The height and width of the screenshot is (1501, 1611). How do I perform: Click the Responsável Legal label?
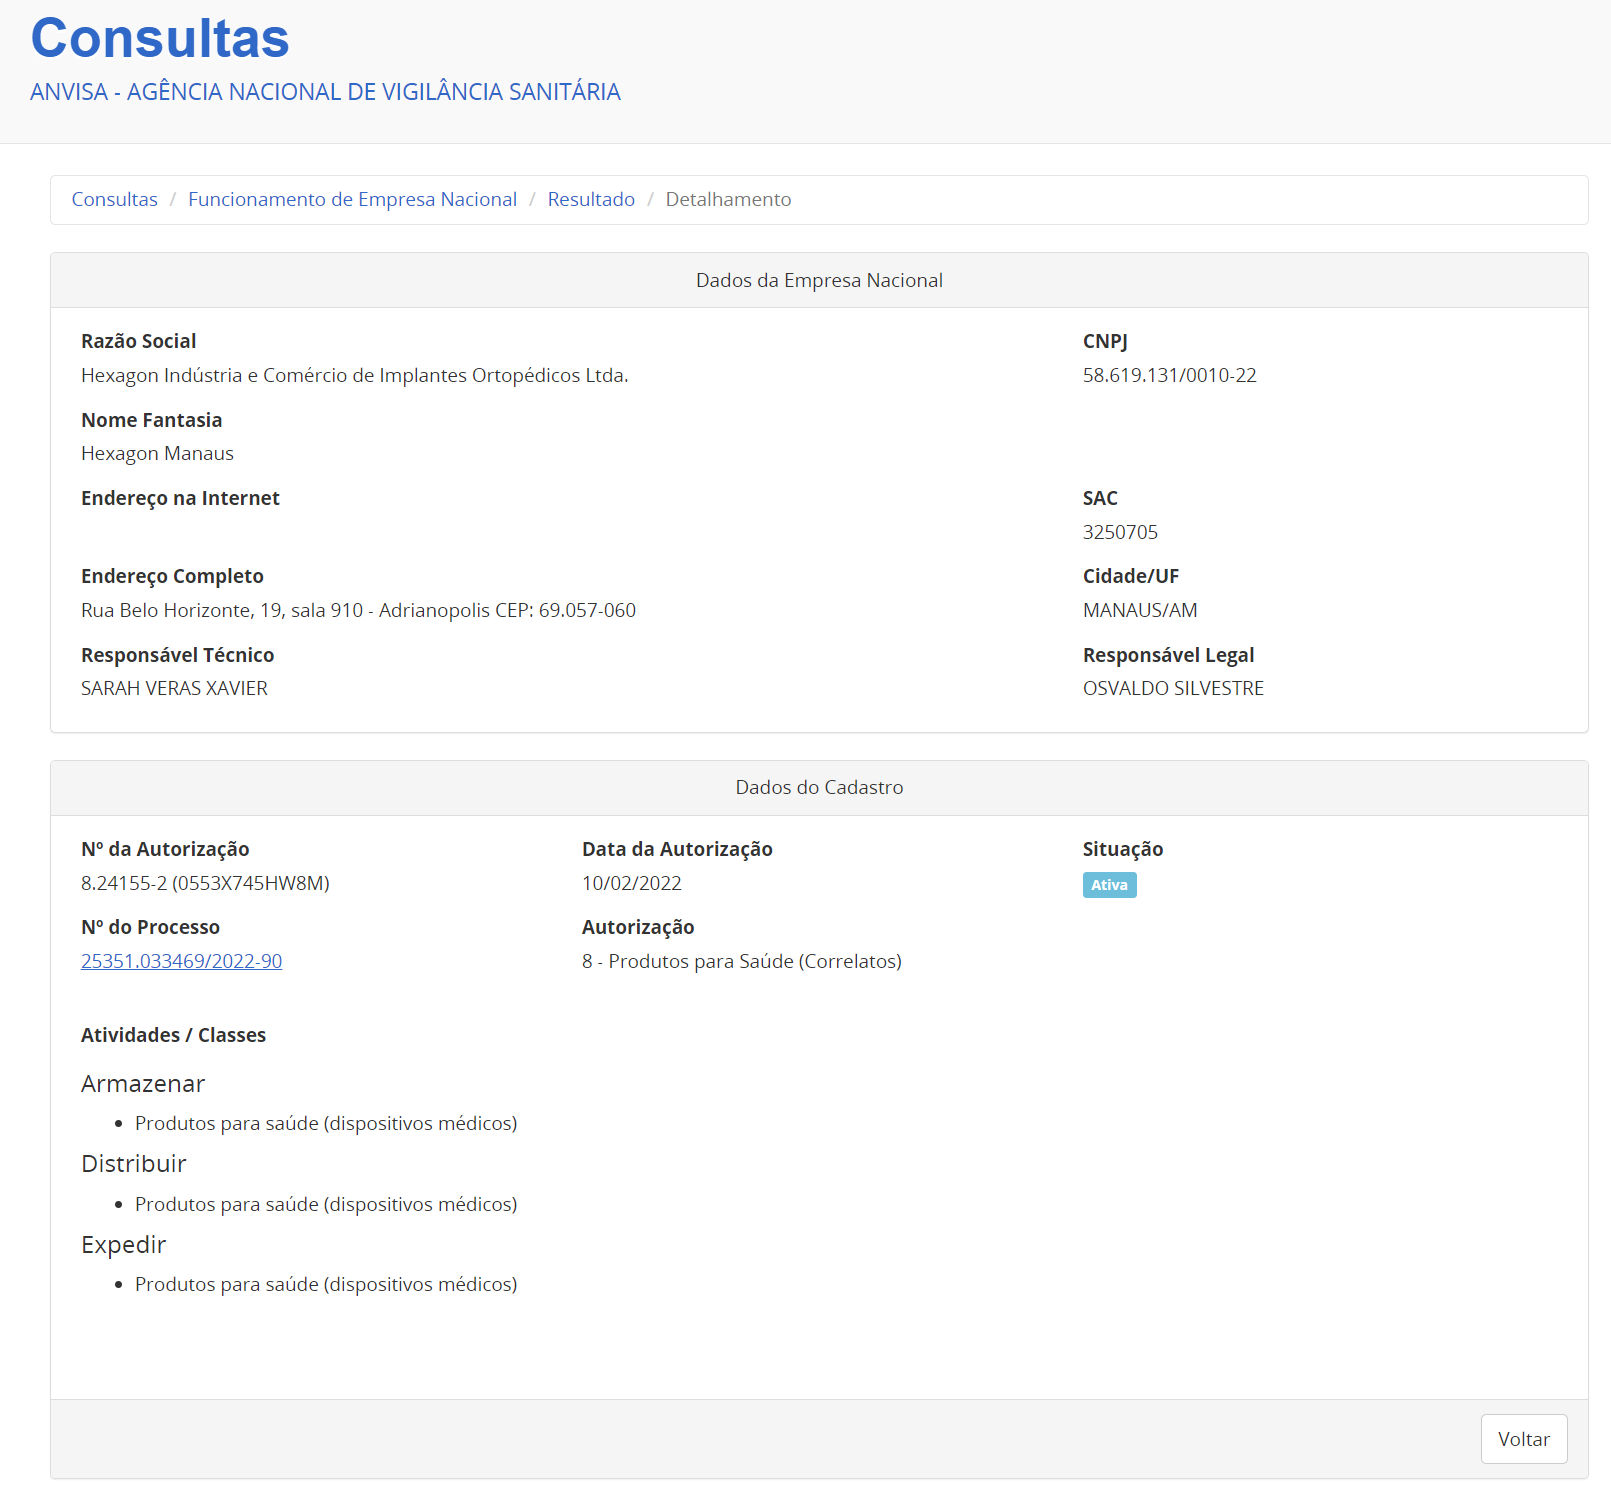(1168, 655)
